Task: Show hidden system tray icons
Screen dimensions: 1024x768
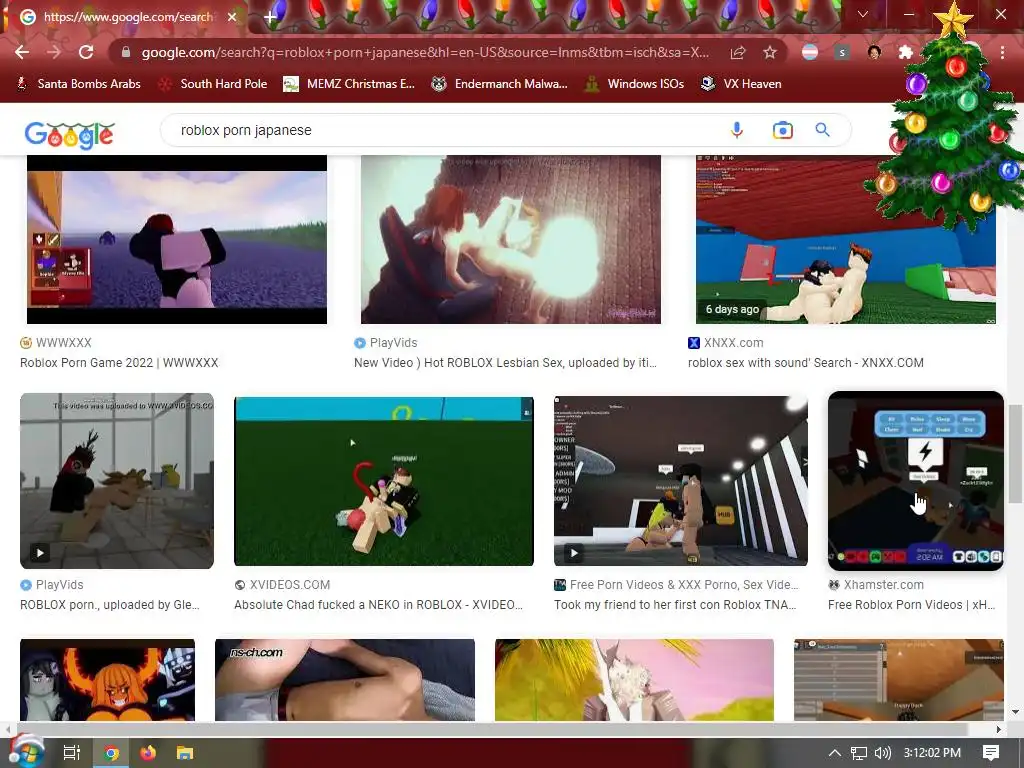Action: [x=835, y=753]
